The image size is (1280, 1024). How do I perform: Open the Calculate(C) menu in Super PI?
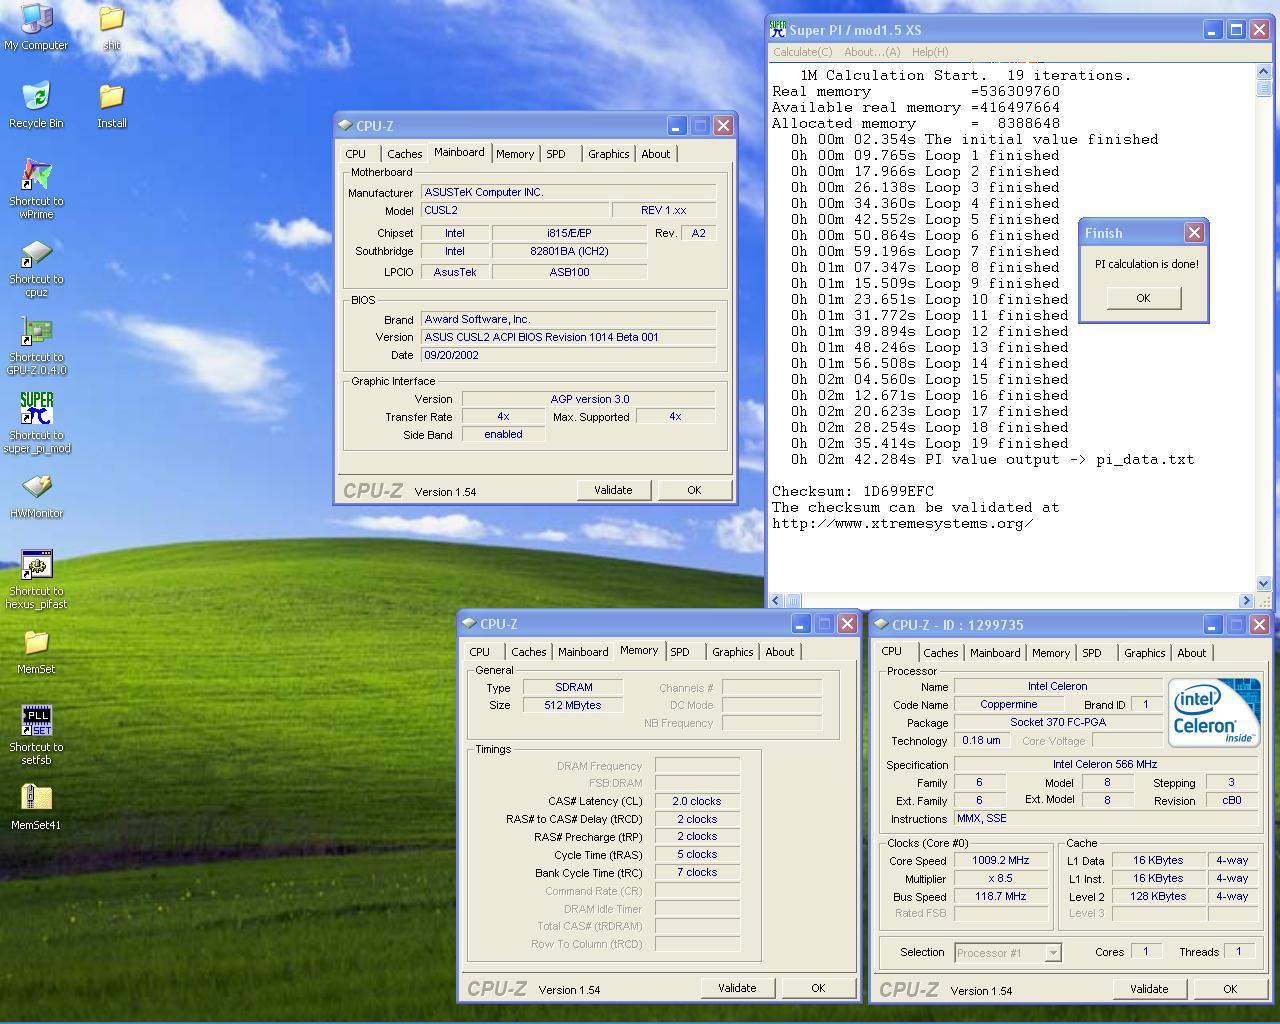(802, 52)
